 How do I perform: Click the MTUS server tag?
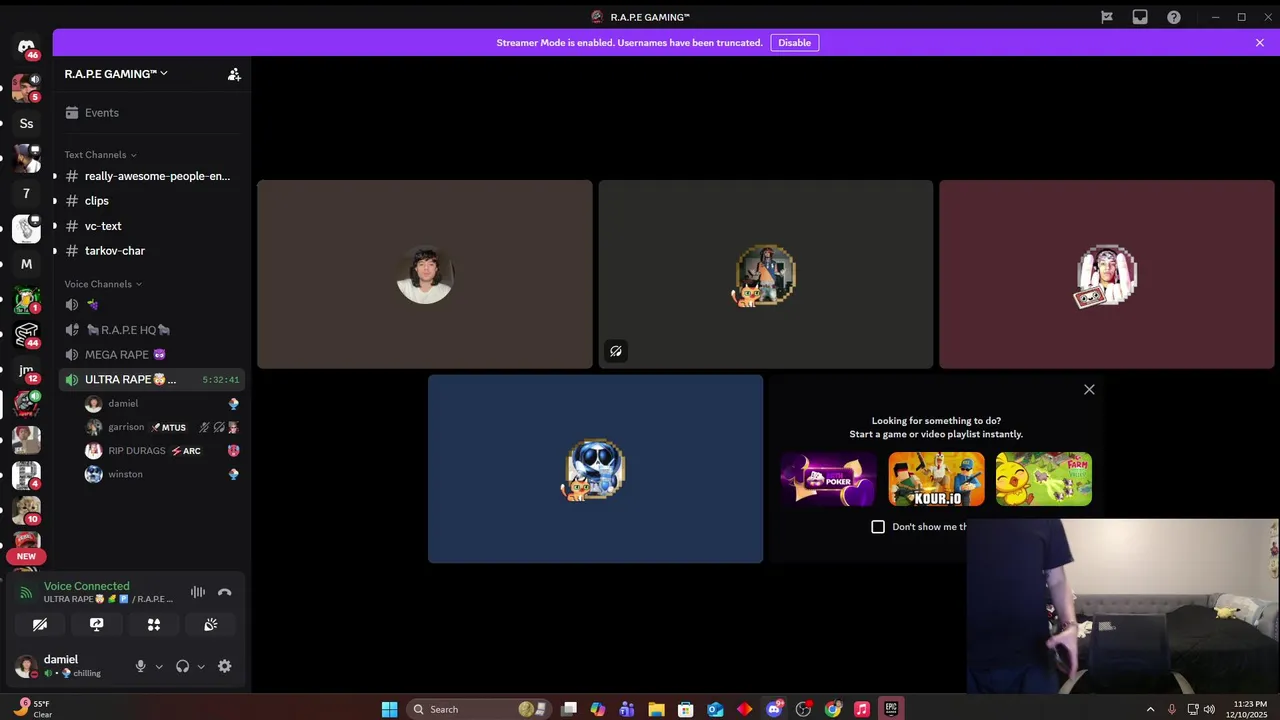[x=169, y=427]
